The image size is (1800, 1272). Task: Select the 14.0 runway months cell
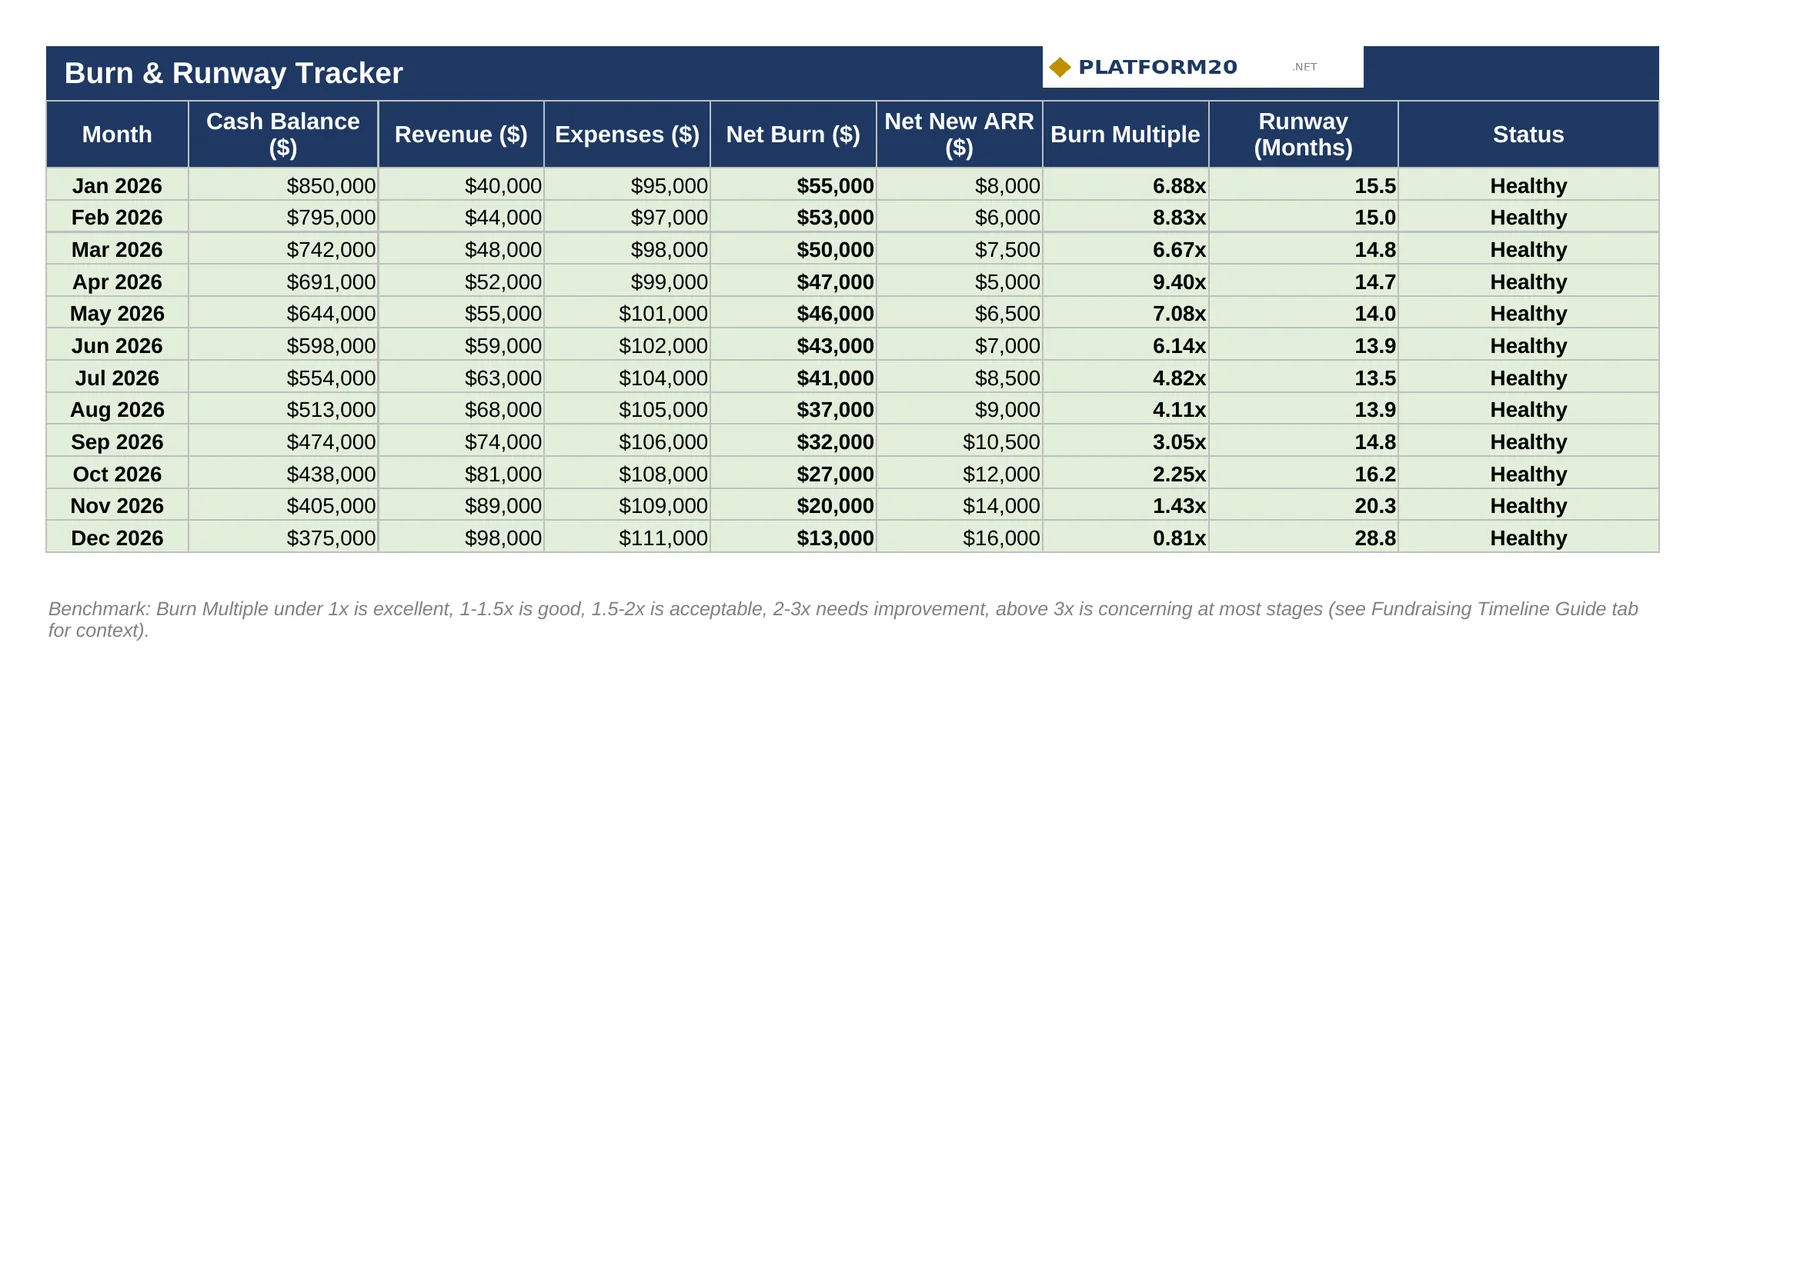(x=1303, y=313)
